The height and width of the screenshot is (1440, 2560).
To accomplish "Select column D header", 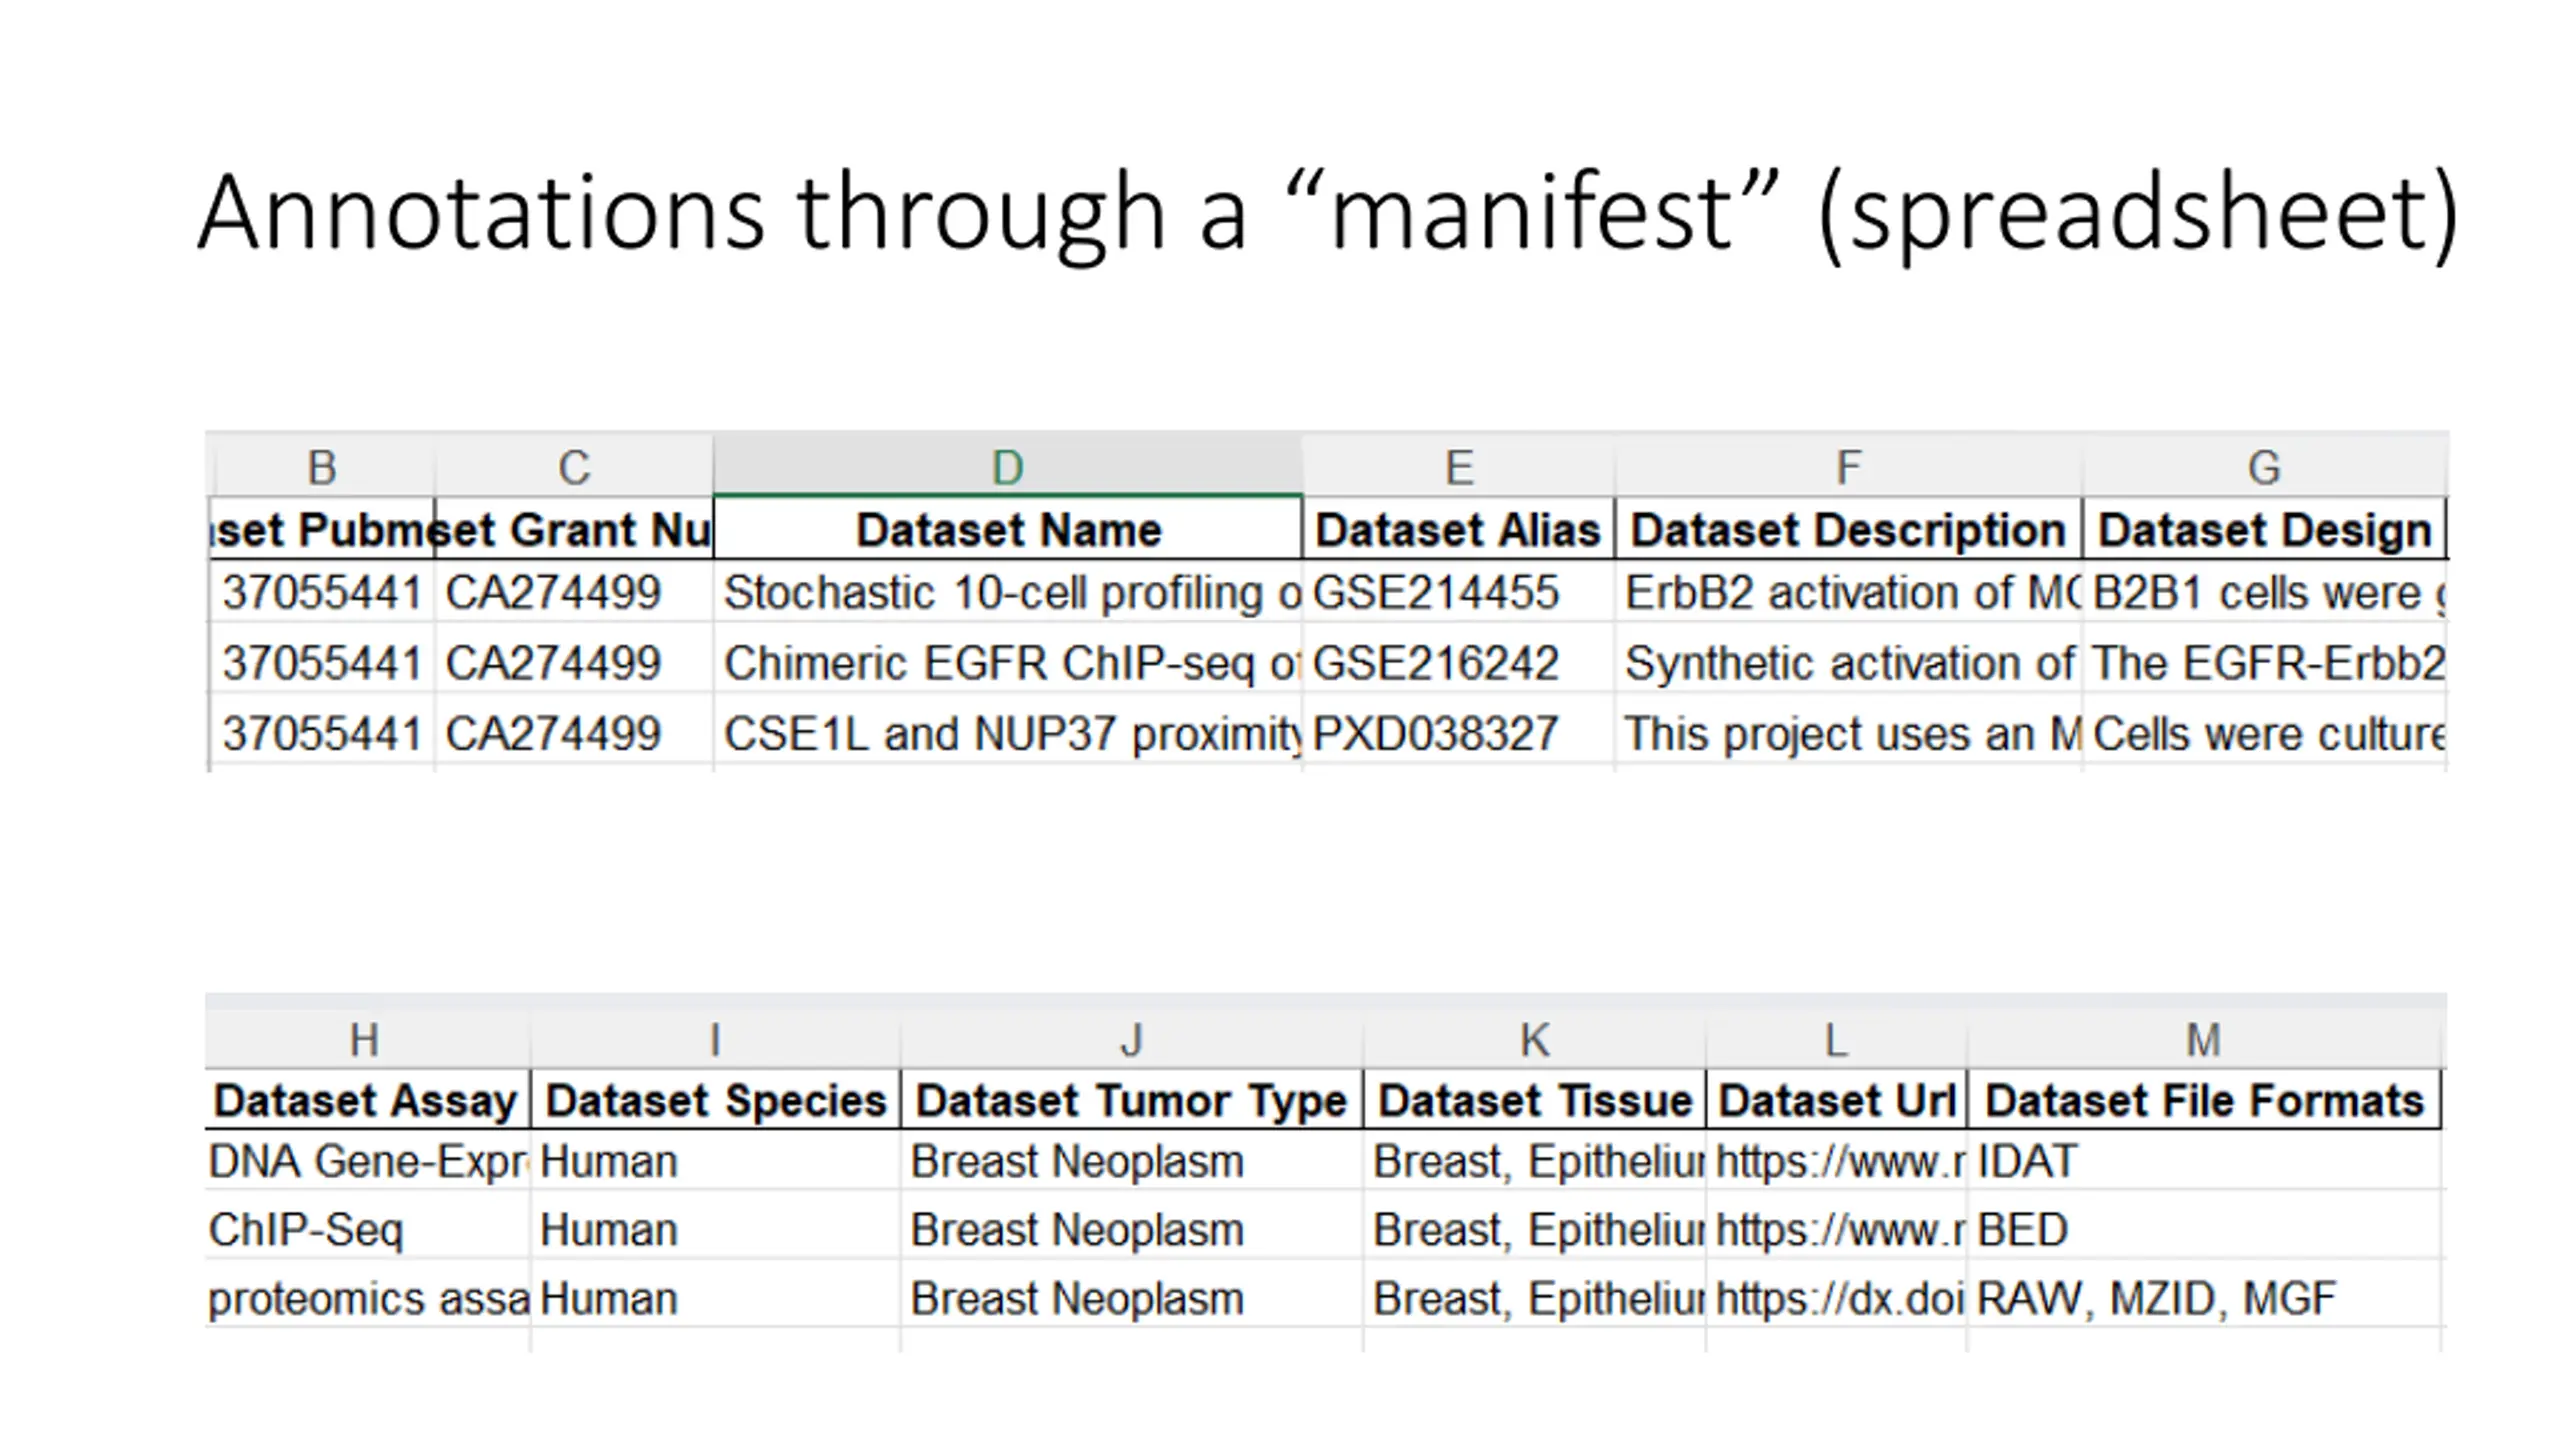I will tap(1007, 466).
